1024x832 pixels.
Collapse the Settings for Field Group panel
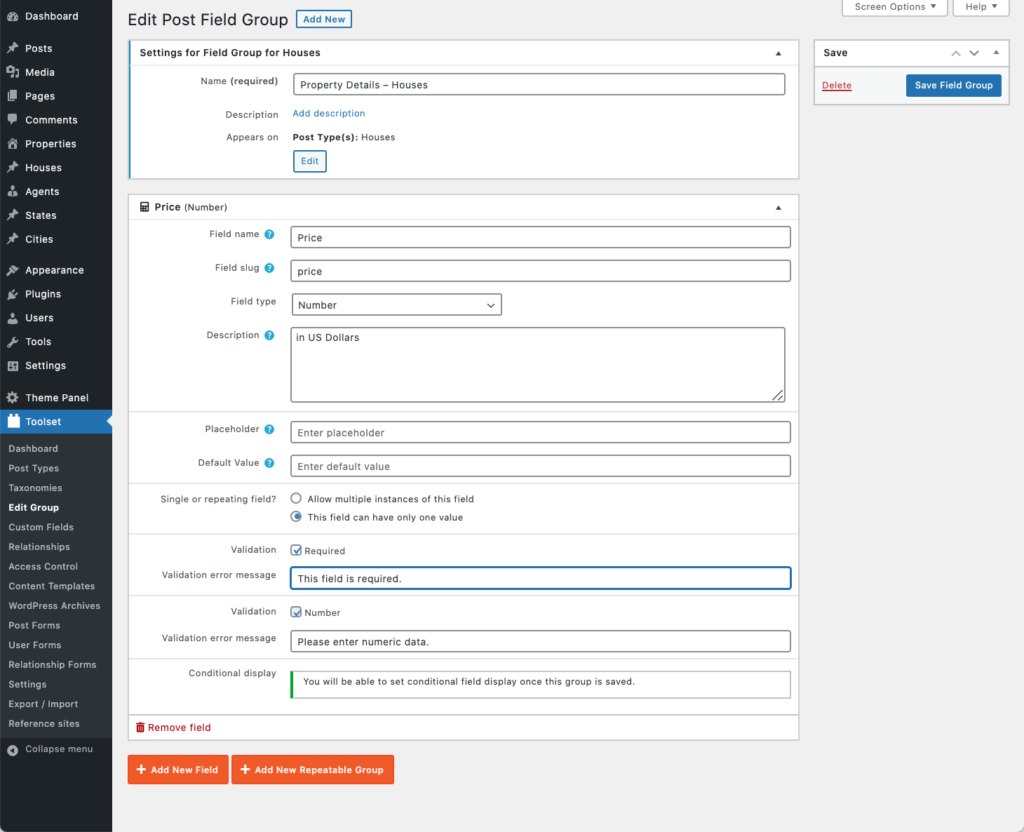[778, 54]
